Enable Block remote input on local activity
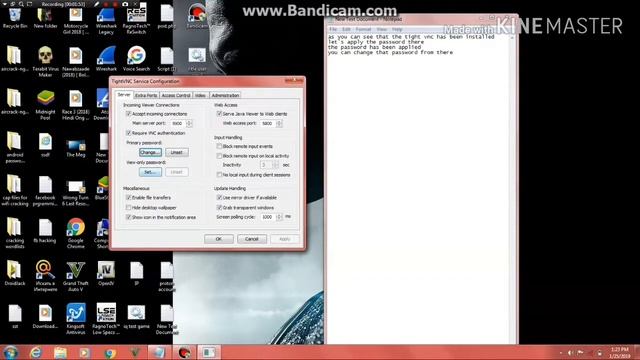Image resolution: width=640 pixels, height=360 pixels. pos(219,156)
